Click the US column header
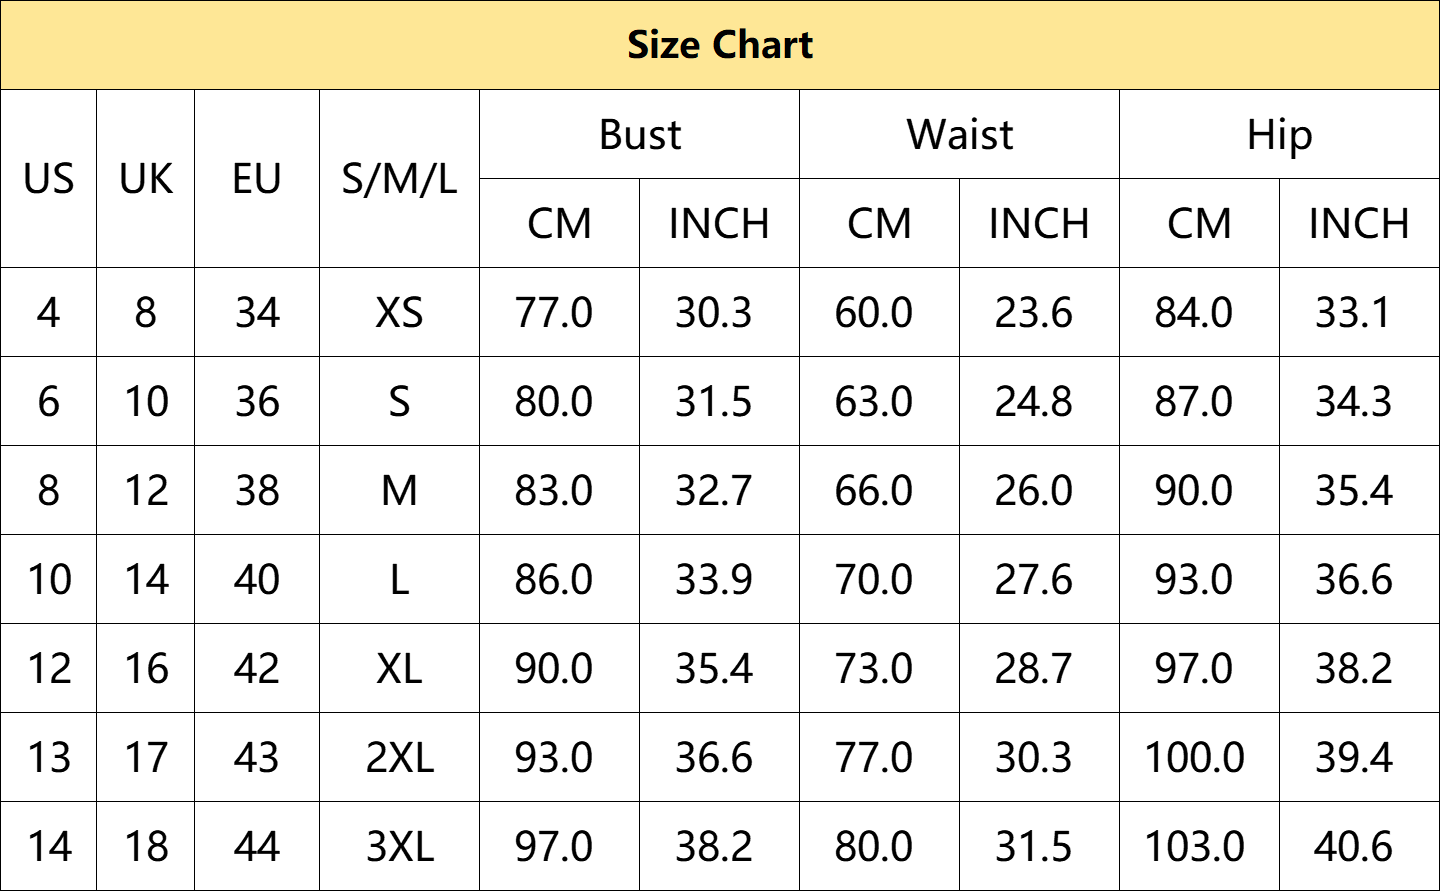Viewport: 1440px width, 892px height. [x=48, y=179]
